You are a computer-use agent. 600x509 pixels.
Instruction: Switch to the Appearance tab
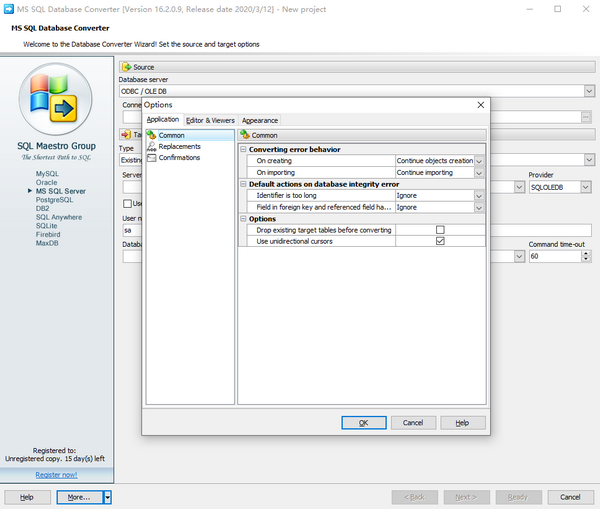(259, 120)
